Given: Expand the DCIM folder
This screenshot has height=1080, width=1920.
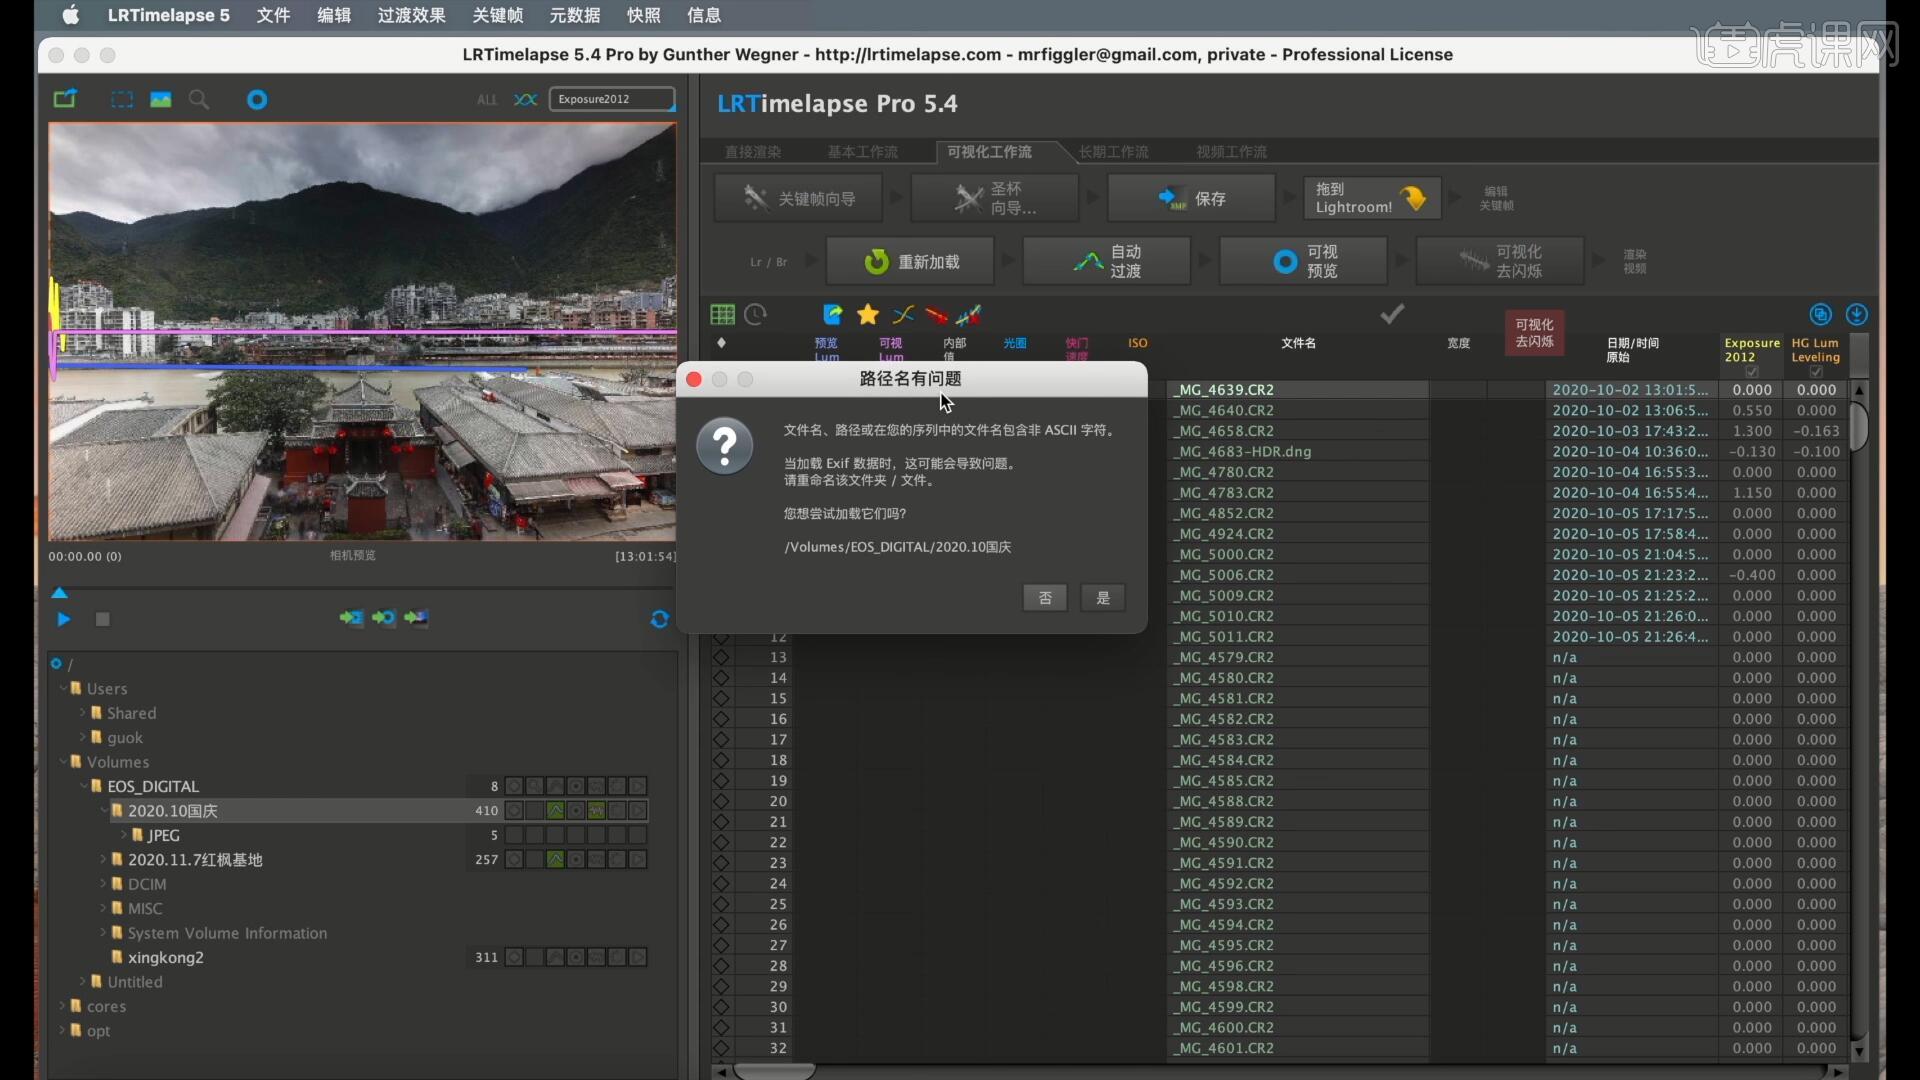Looking at the screenshot, I should tap(103, 884).
